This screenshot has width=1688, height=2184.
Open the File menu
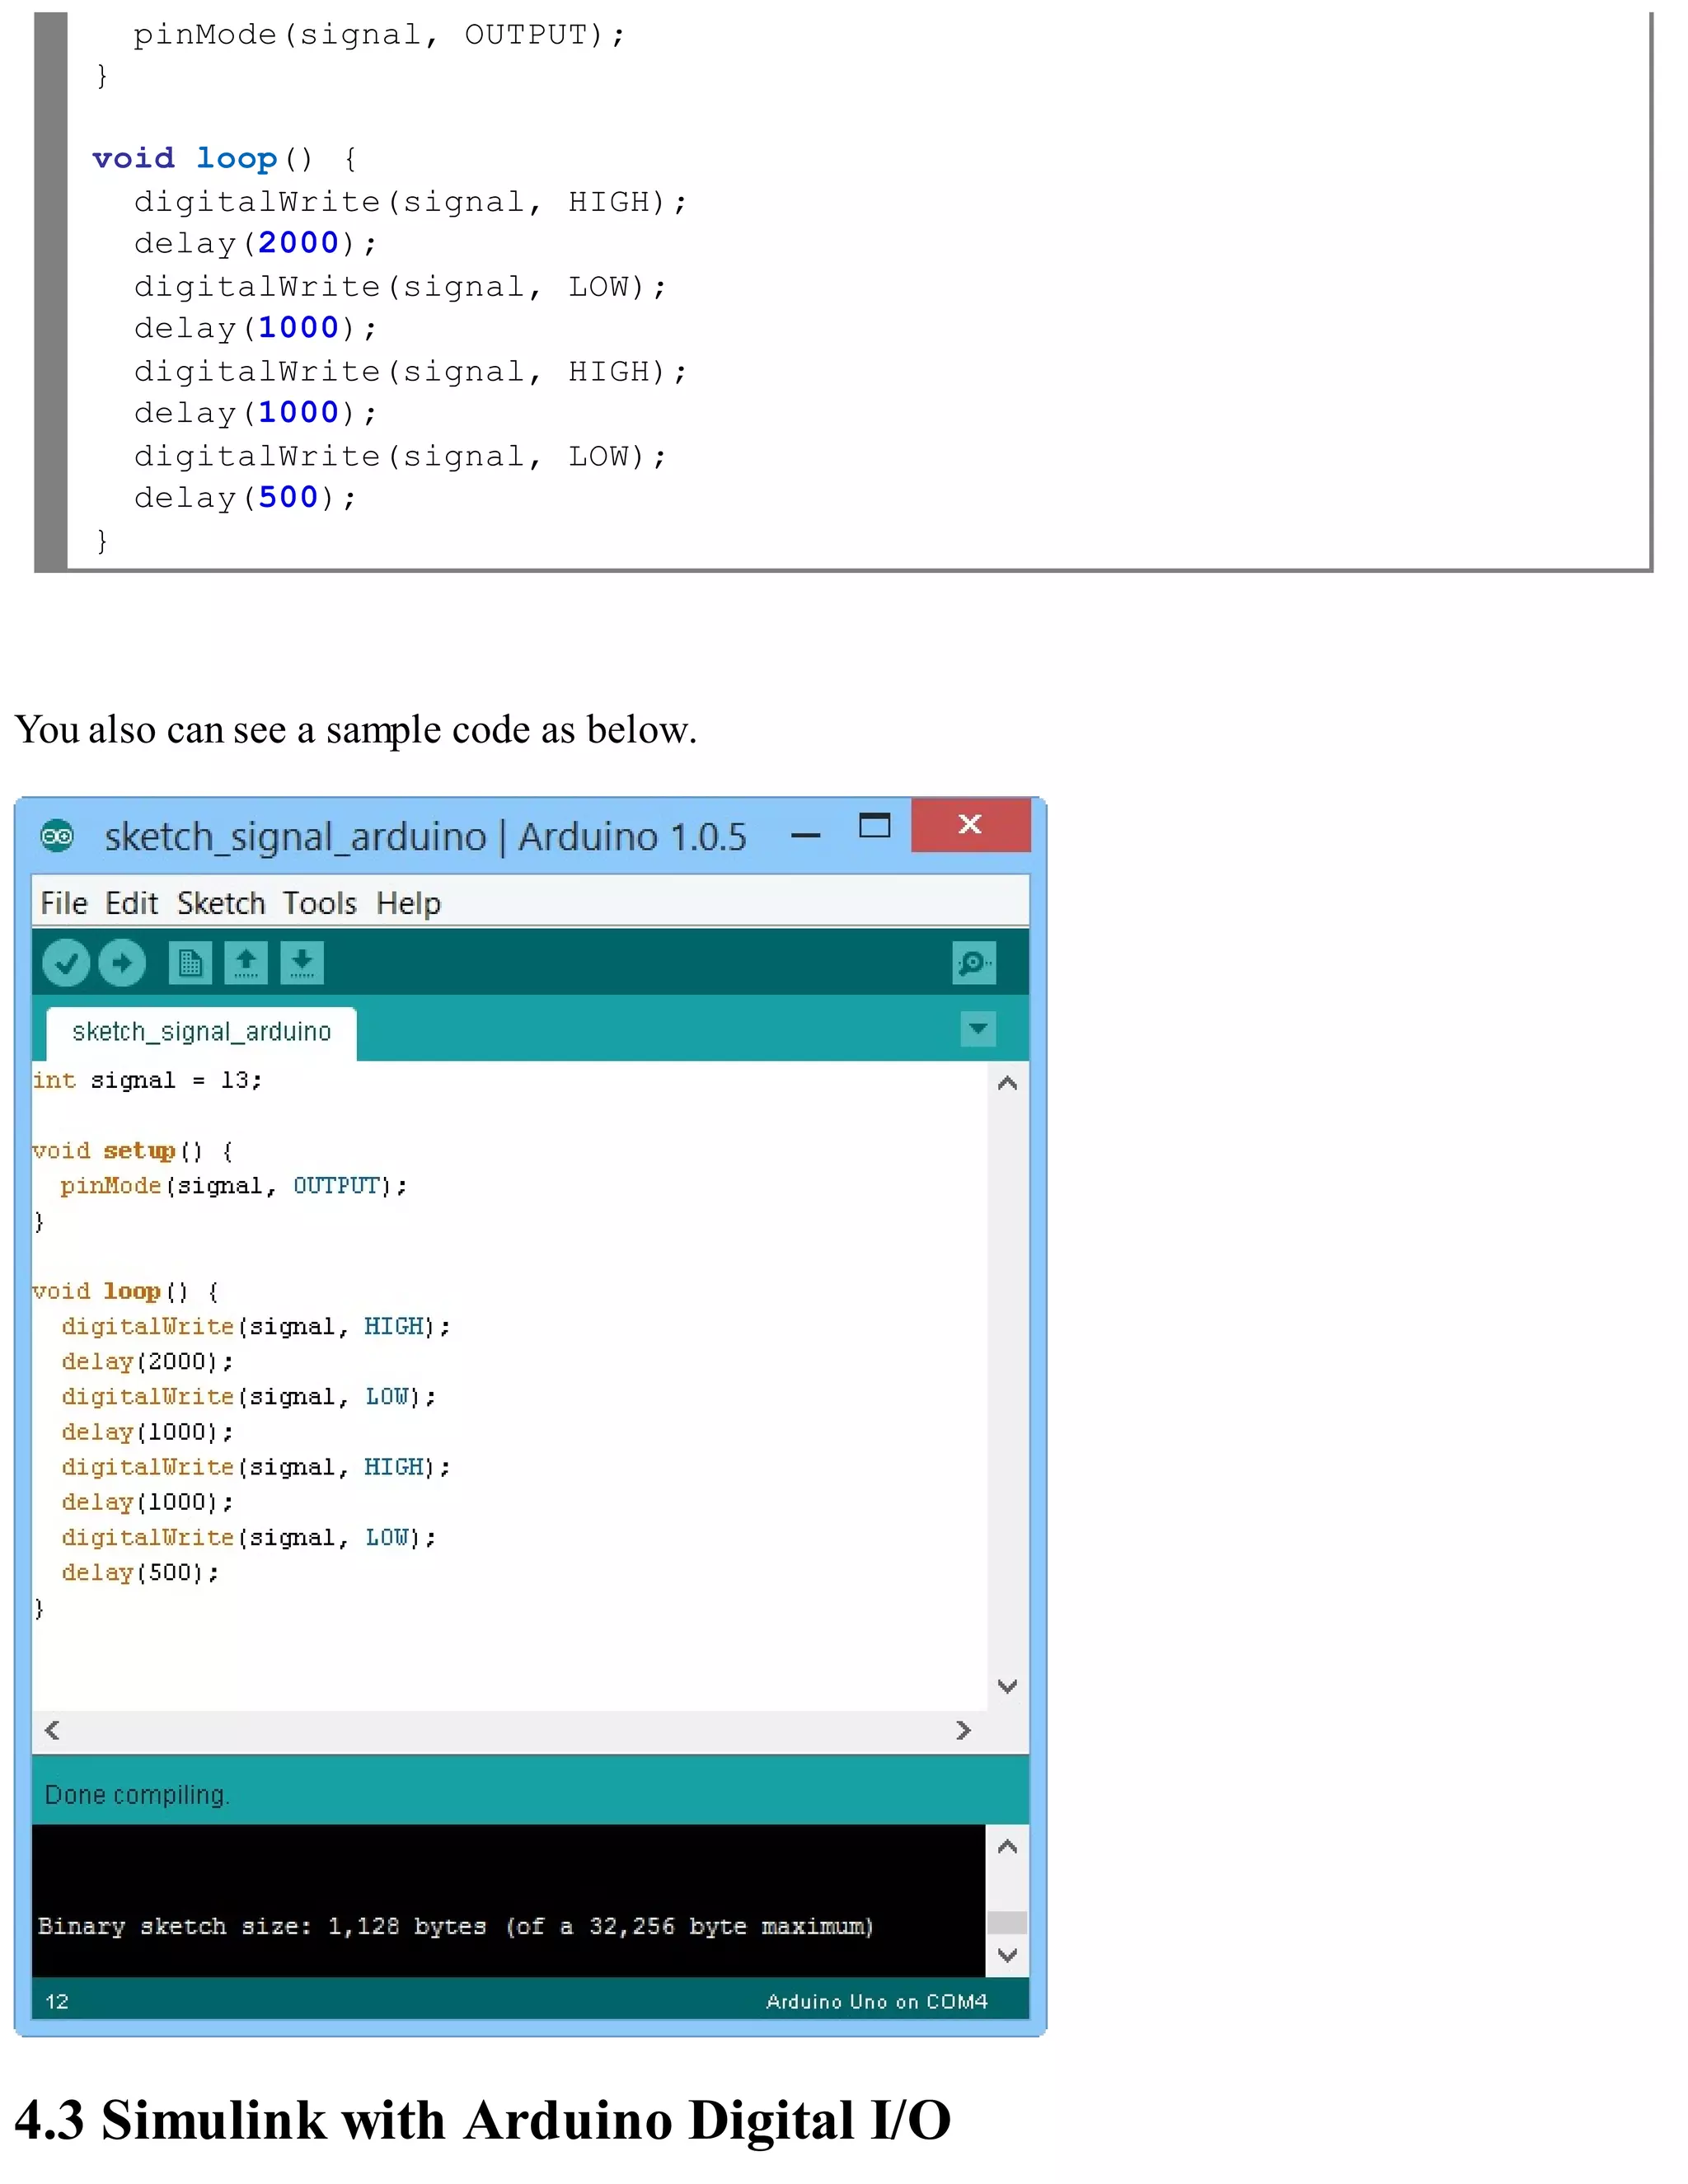click(64, 903)
